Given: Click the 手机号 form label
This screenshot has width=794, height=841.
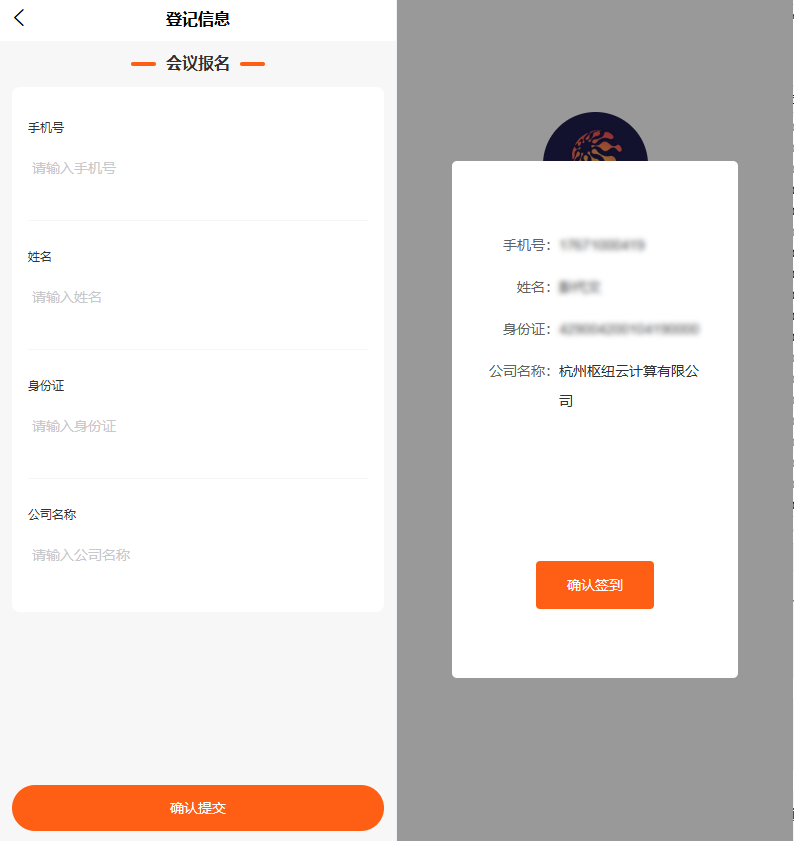Looking at the screenshot, I should pos(46,128).
